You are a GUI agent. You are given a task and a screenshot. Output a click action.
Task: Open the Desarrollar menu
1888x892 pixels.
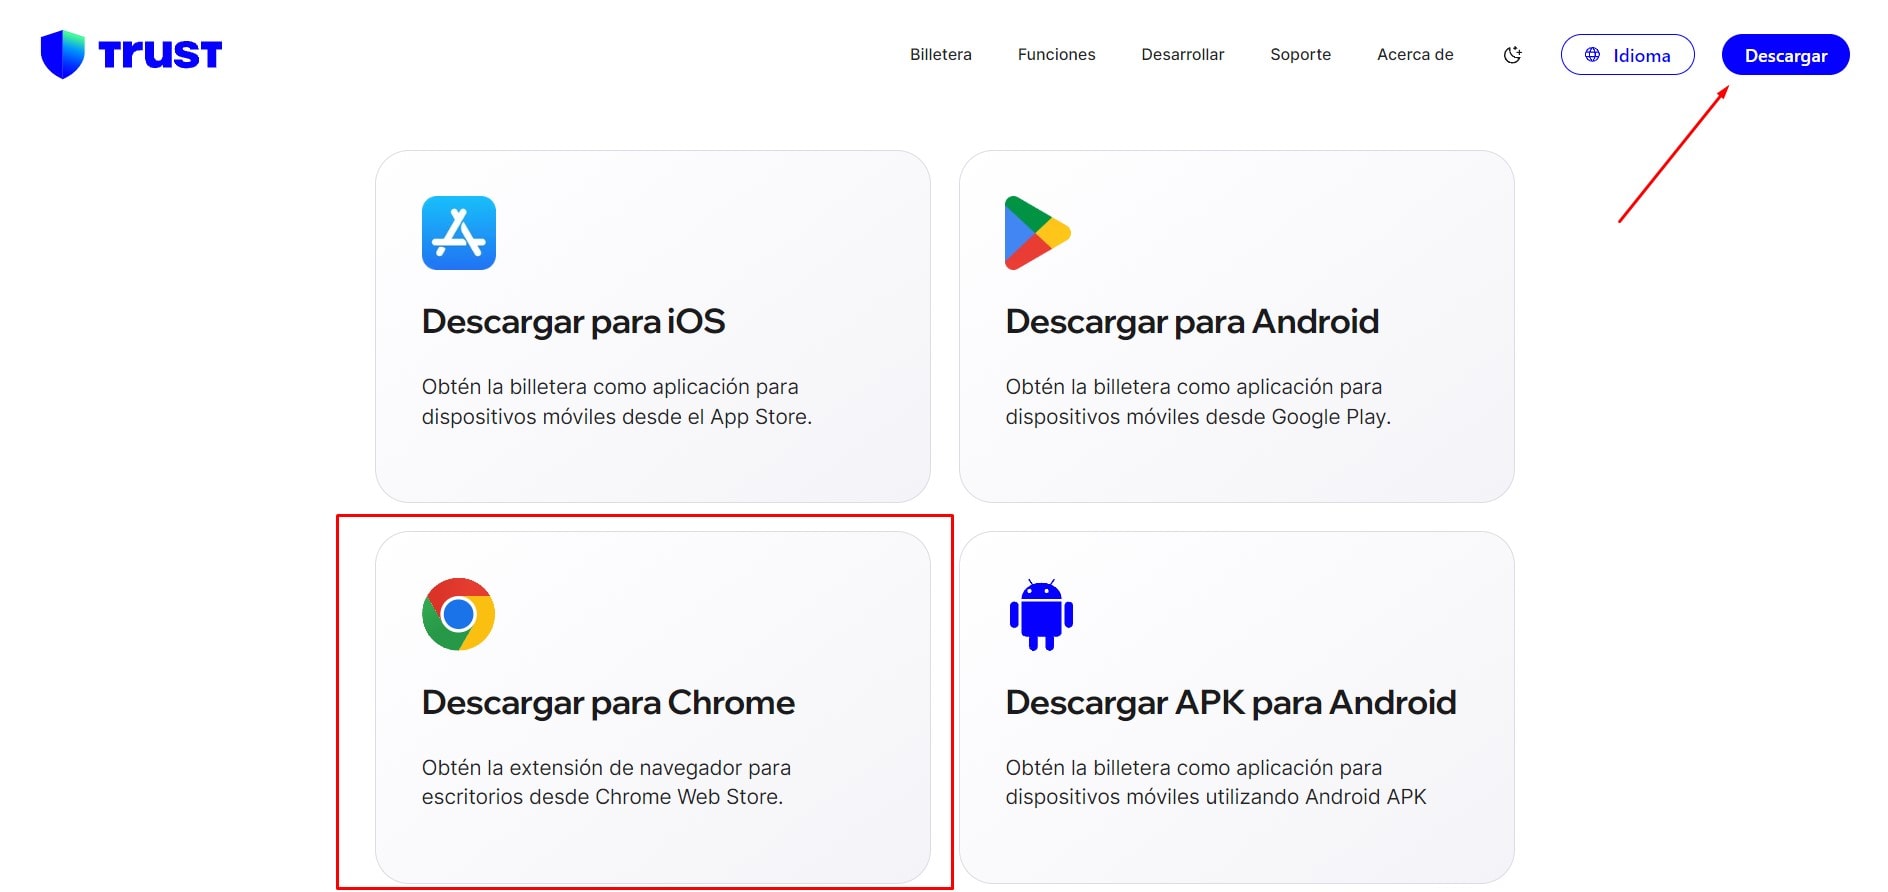click(x=1183, y=55)
